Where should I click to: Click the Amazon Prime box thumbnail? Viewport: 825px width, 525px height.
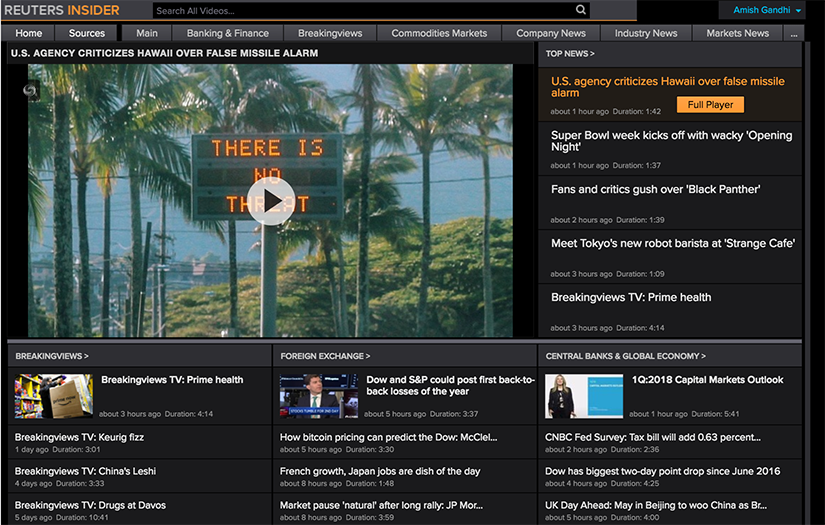pos(54,396)
